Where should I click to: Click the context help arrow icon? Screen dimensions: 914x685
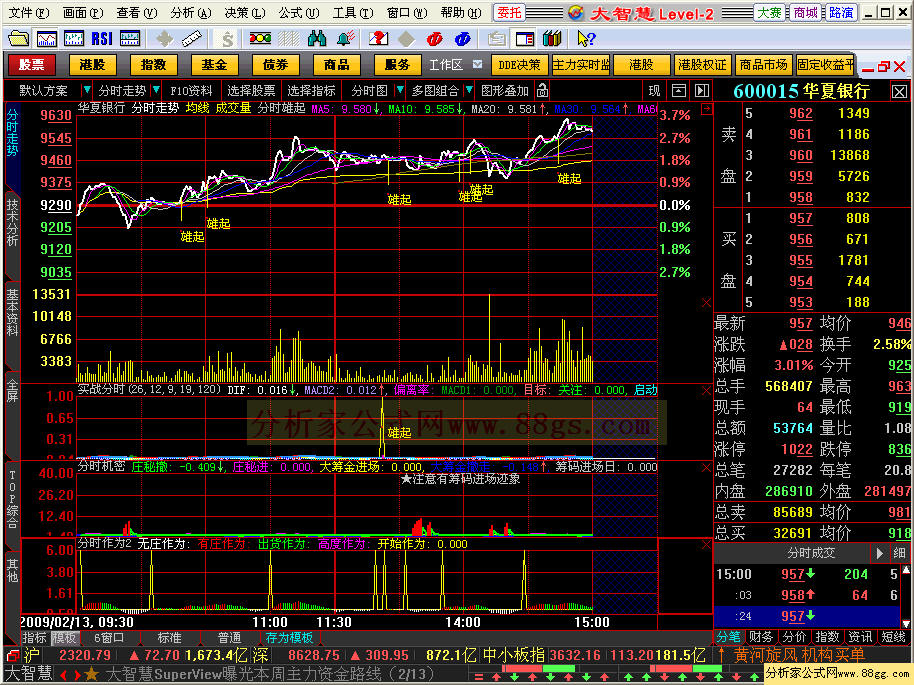(x=586, y=39)
